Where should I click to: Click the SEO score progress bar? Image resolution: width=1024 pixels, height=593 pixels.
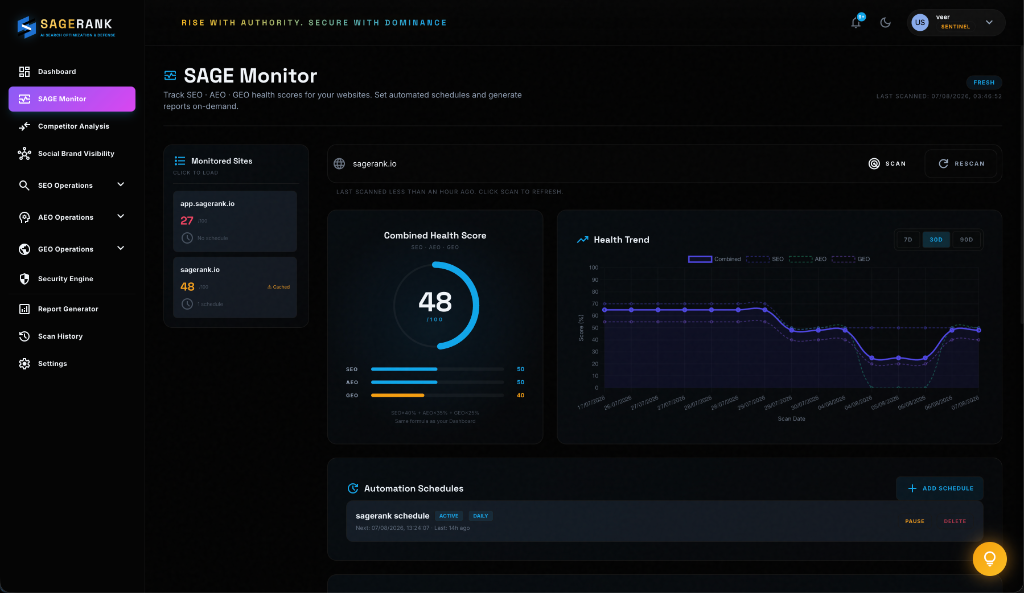point(437,369)
